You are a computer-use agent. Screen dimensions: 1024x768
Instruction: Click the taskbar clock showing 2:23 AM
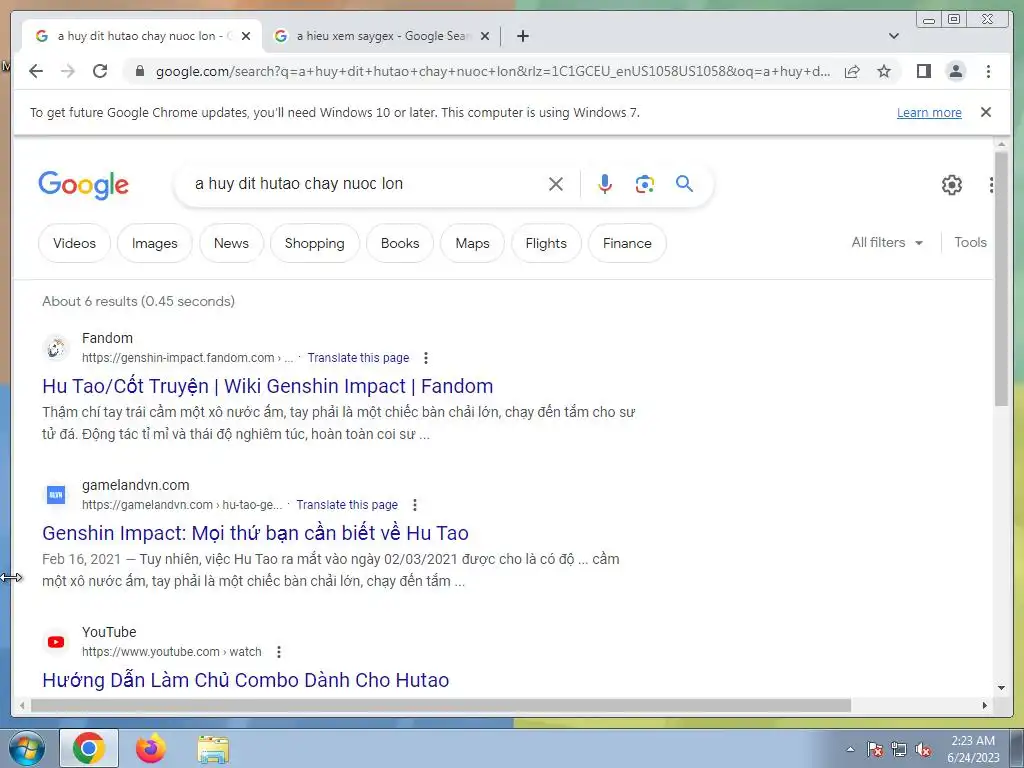coord(973,749)
